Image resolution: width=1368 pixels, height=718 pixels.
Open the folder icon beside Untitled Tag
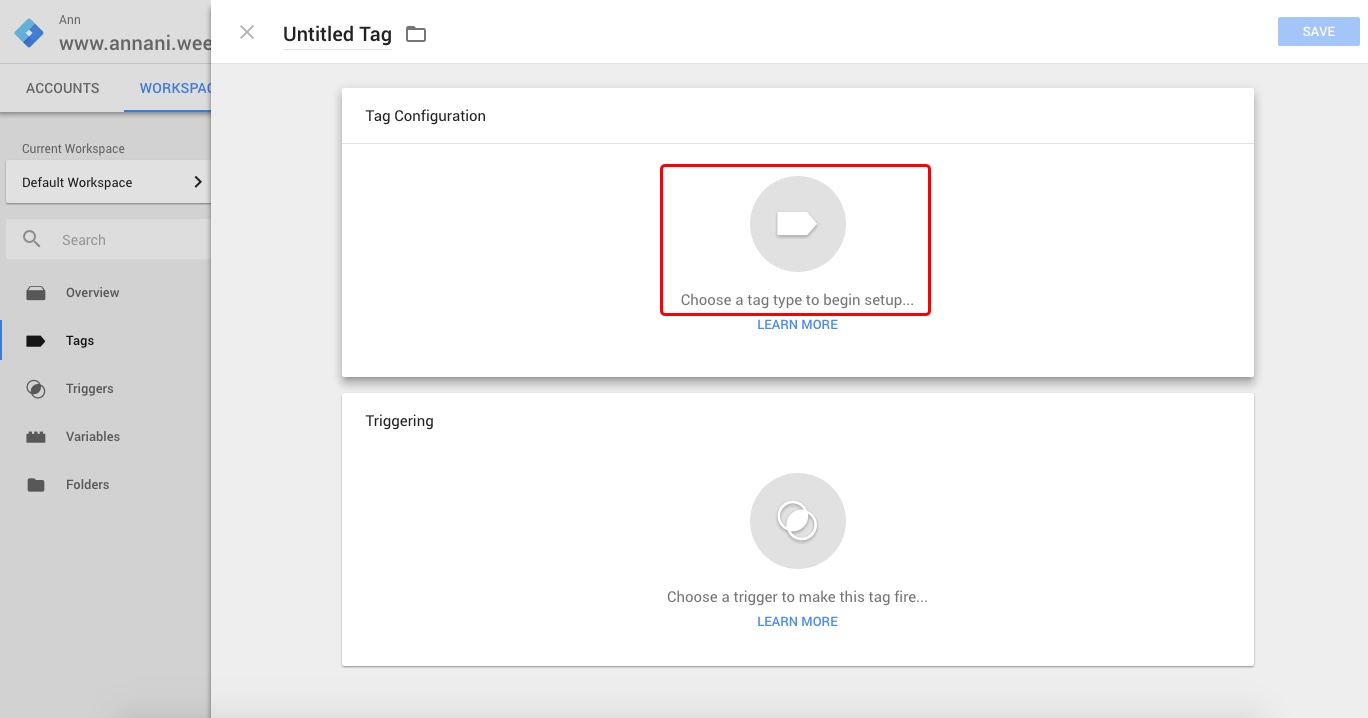(416, 34)
